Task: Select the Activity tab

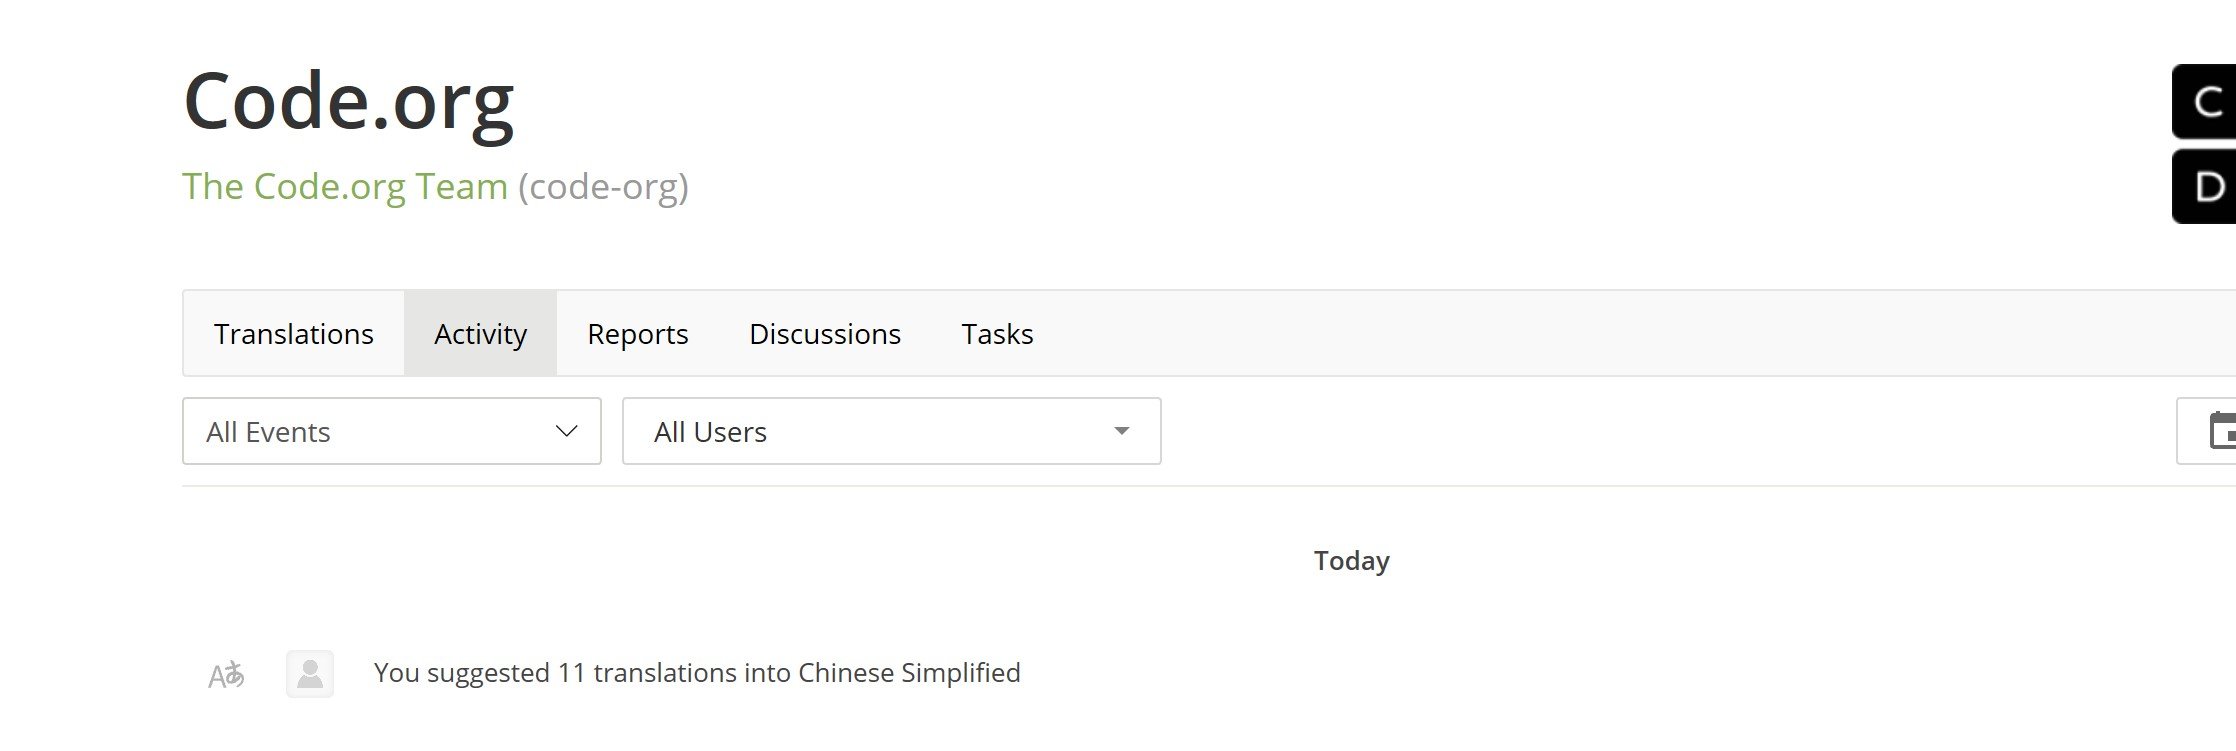Action: pos(480,334)
